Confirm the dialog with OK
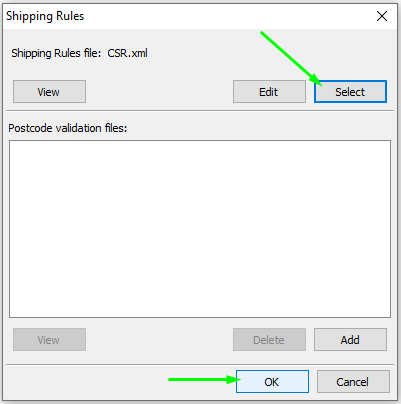Screen dimensions: 401x404 click(x=272, y=381)
